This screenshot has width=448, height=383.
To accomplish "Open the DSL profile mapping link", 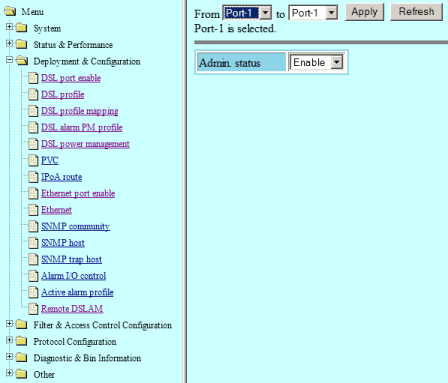I will coord(80,111).
